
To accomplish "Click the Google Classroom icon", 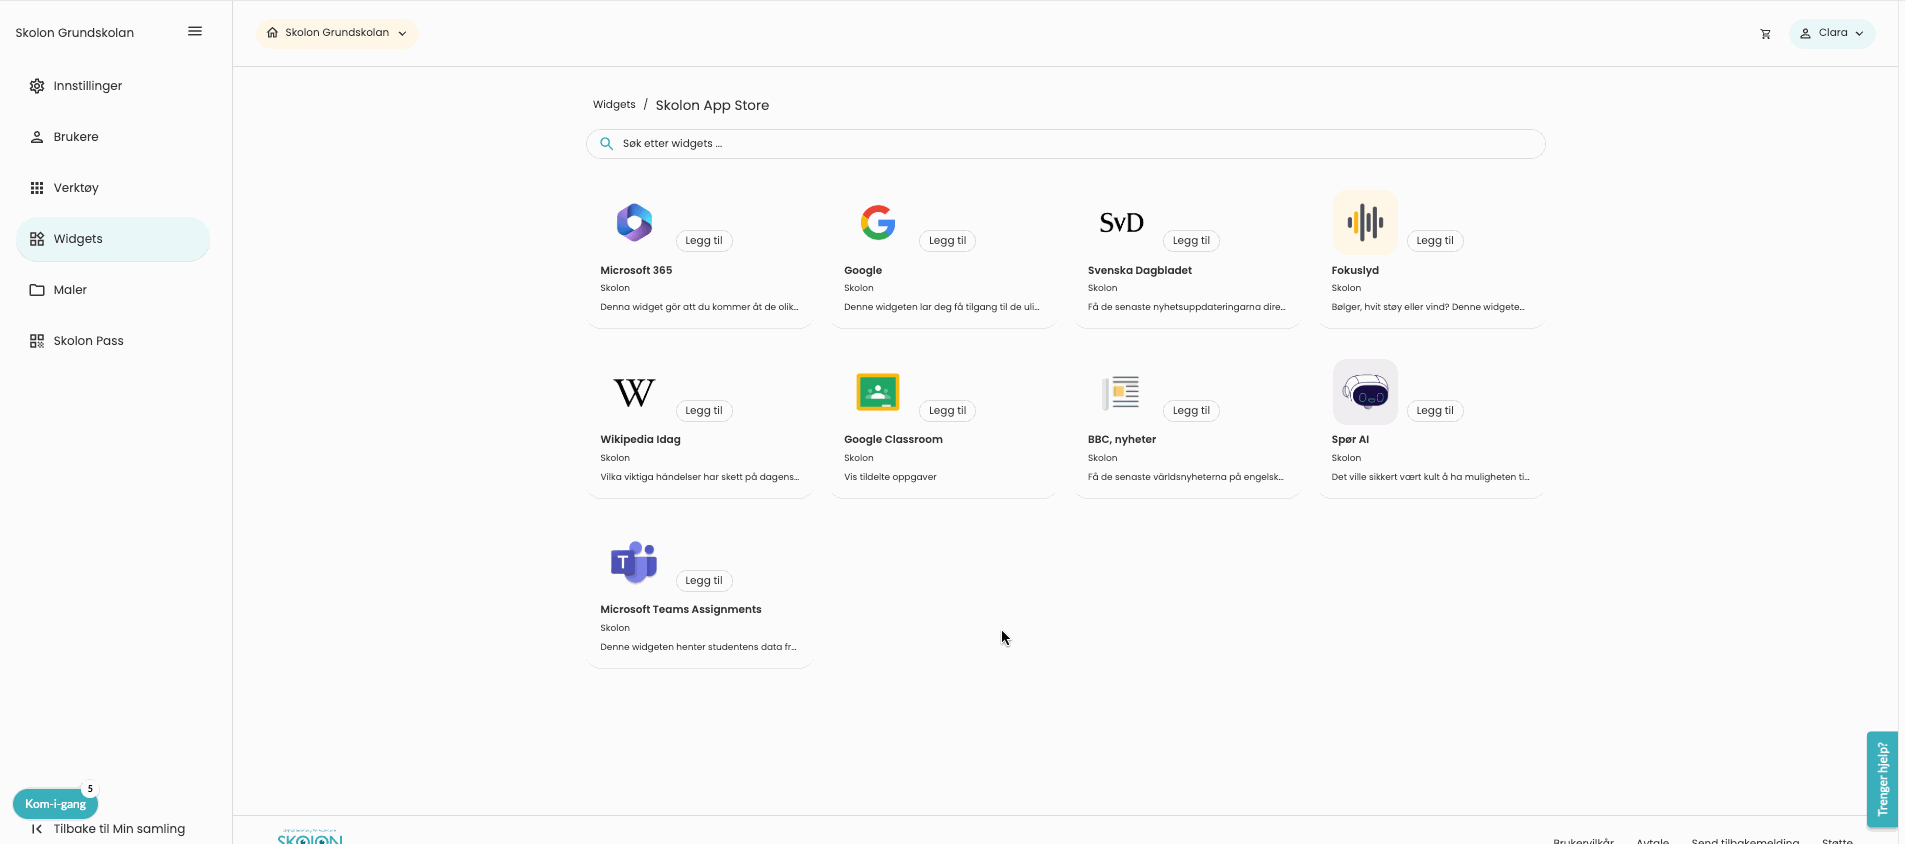I will click(877, 392).
